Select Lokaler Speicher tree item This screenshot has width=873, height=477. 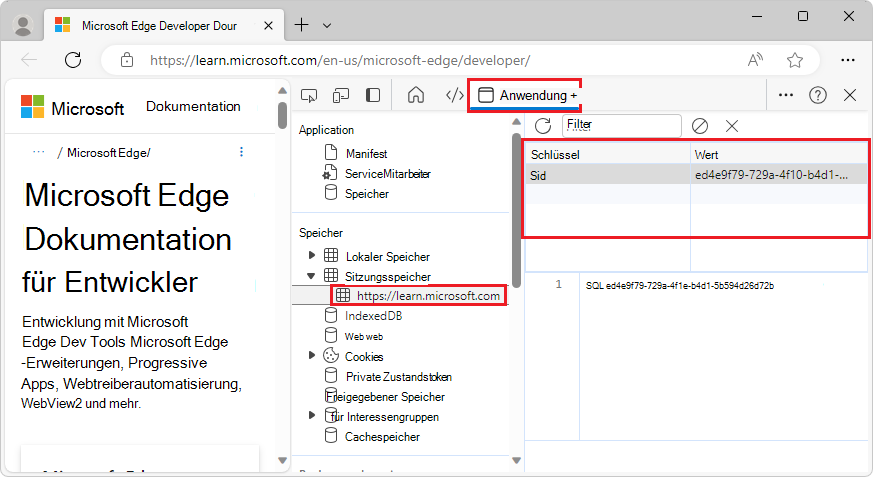388,256
